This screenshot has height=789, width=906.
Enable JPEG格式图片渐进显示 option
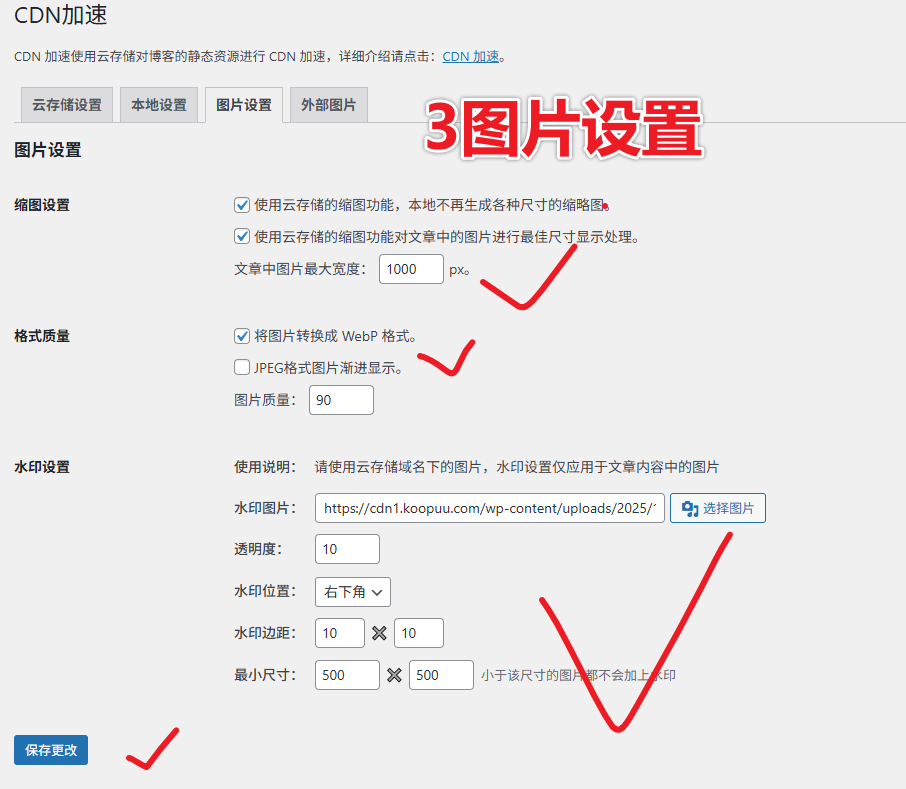[240, 367]
